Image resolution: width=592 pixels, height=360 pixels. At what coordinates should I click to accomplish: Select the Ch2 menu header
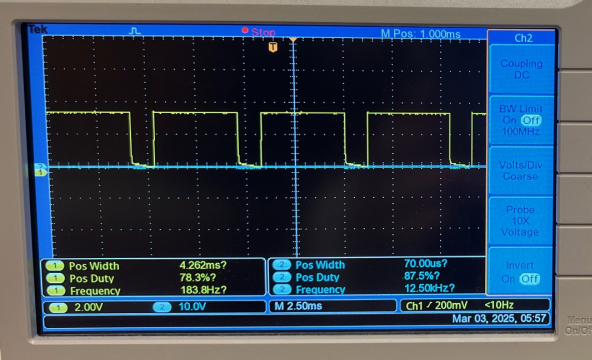click(x=523, y=38)
